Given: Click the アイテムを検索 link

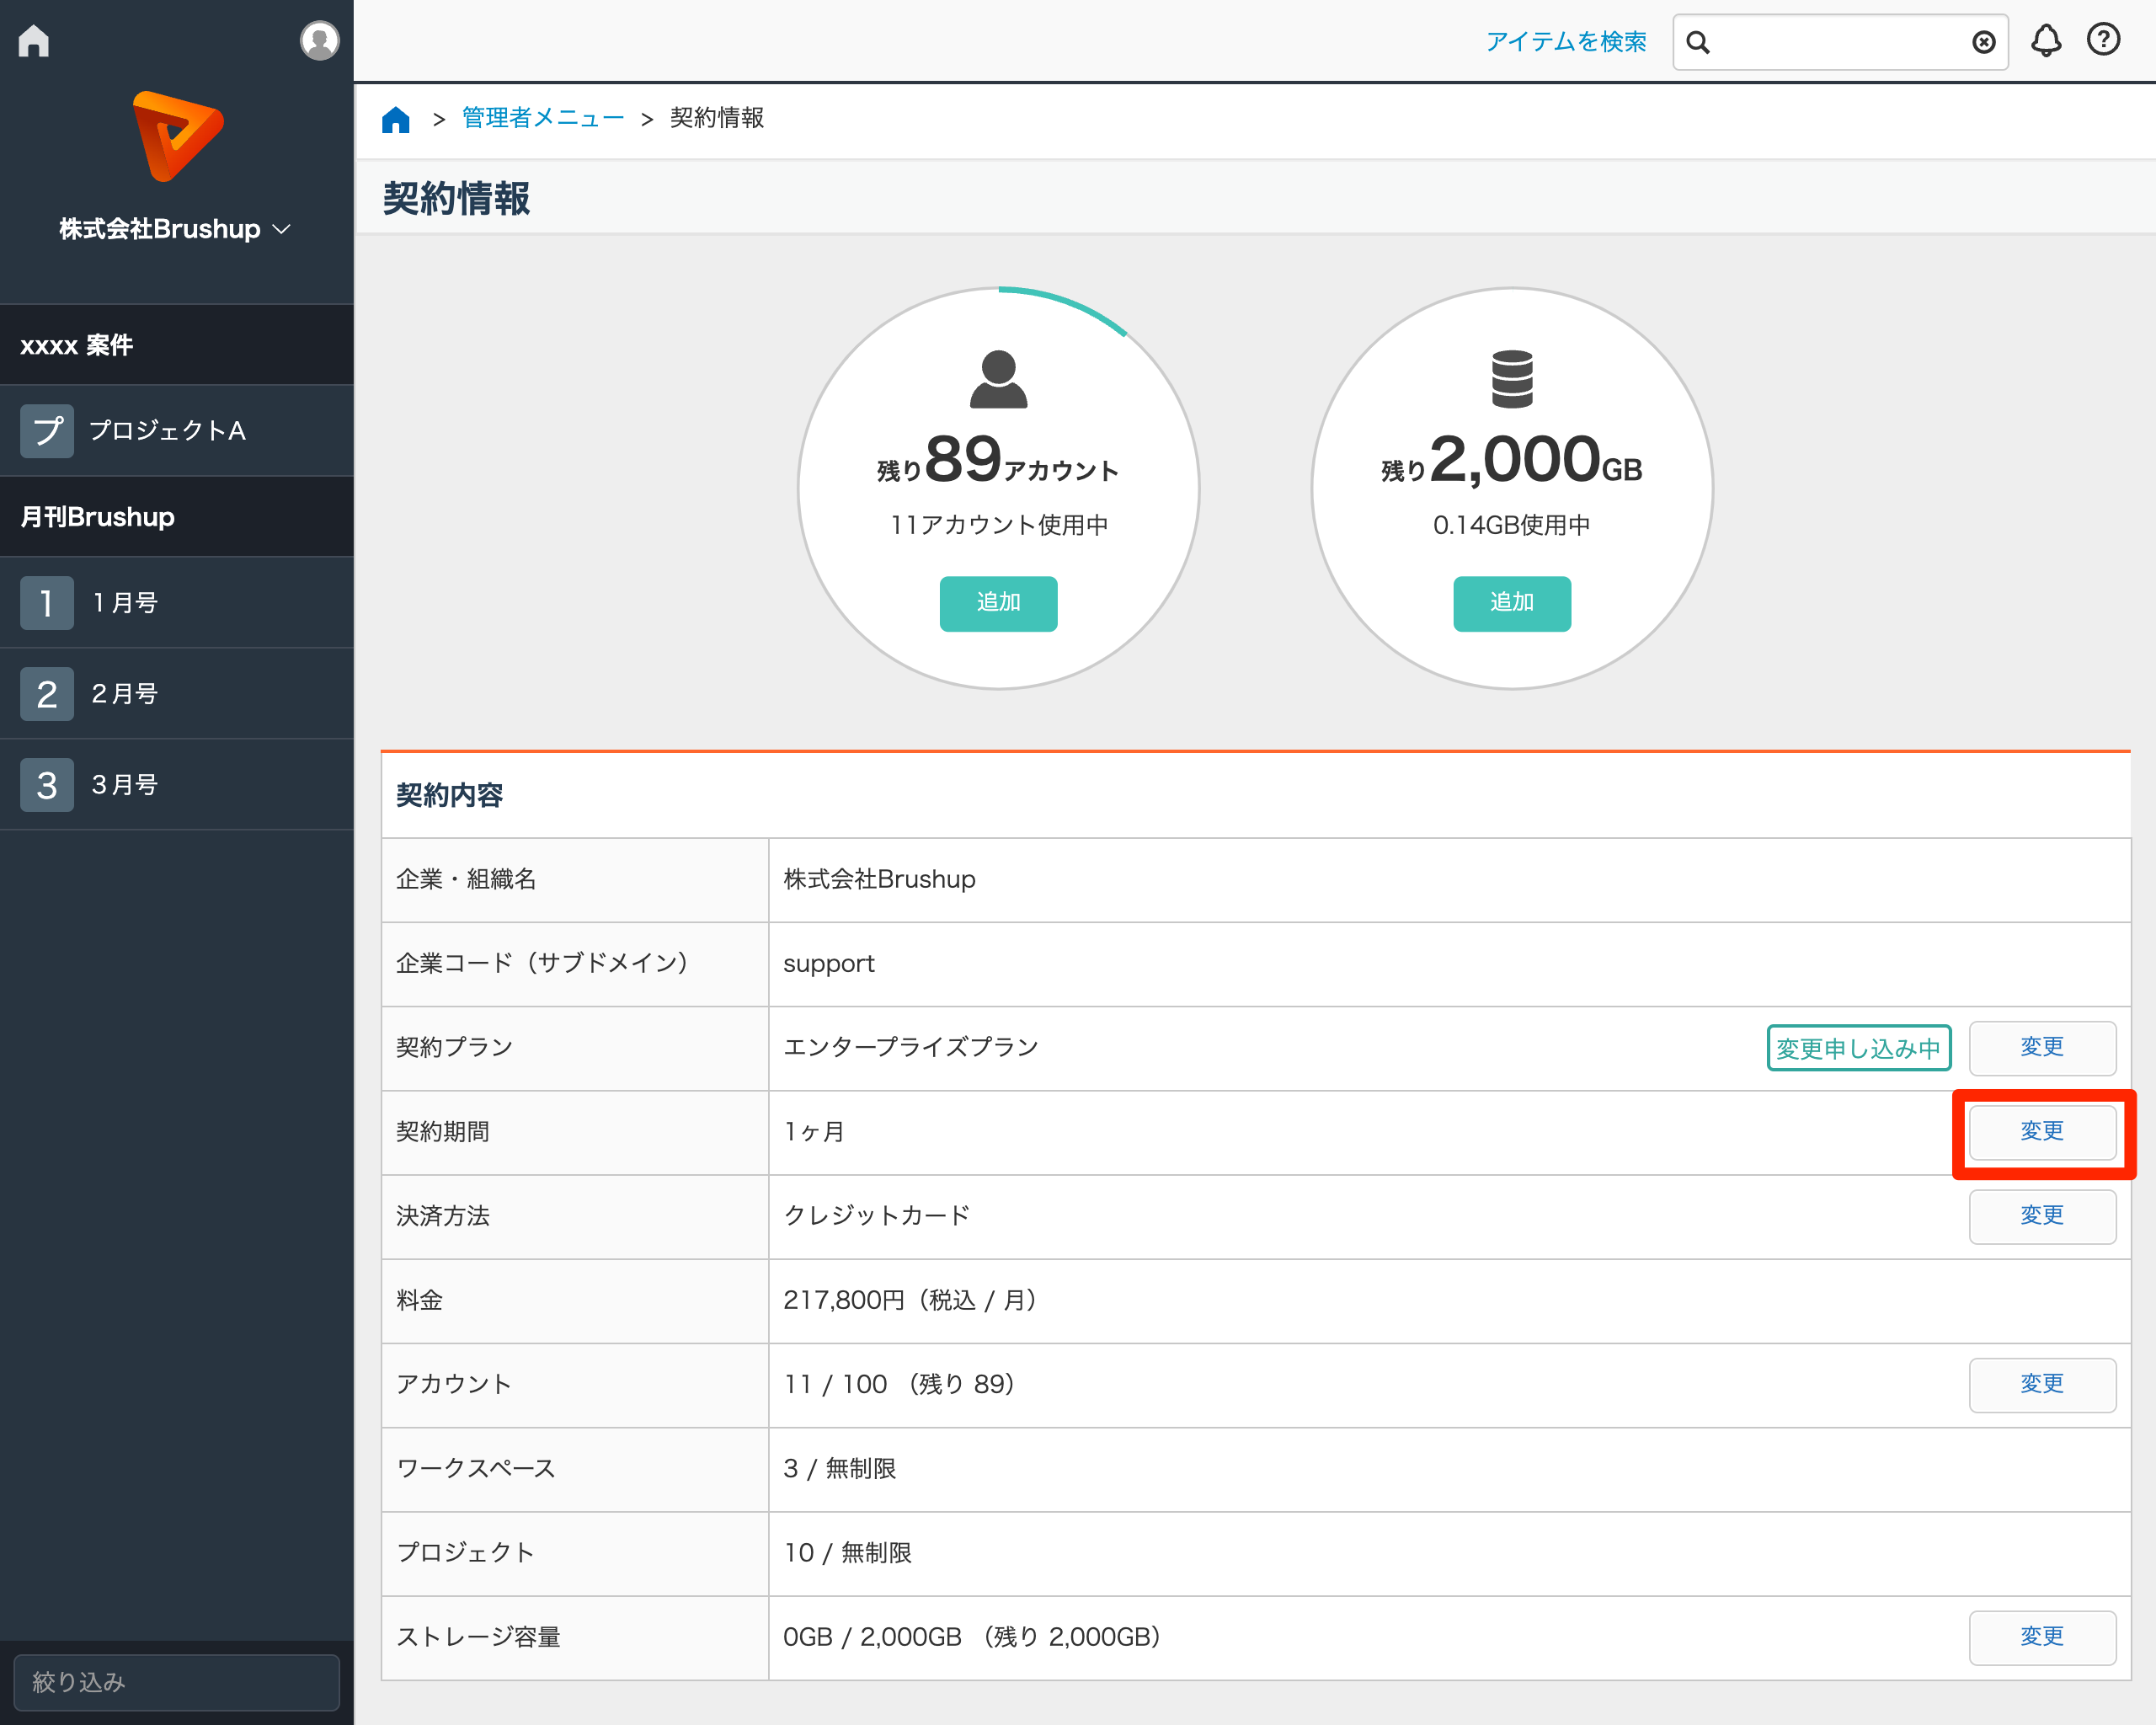Looking at the screenshot, I should (x=1565, y=42).
